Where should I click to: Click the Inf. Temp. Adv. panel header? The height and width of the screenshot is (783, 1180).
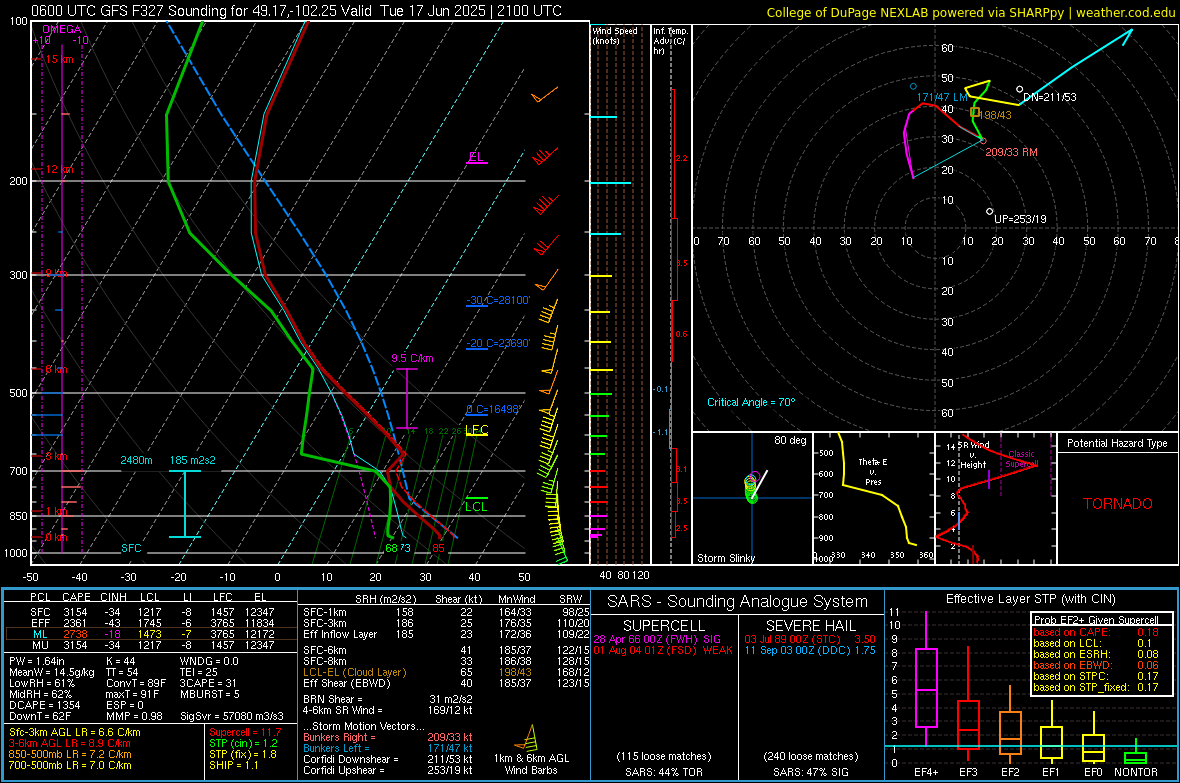[670, 41]
